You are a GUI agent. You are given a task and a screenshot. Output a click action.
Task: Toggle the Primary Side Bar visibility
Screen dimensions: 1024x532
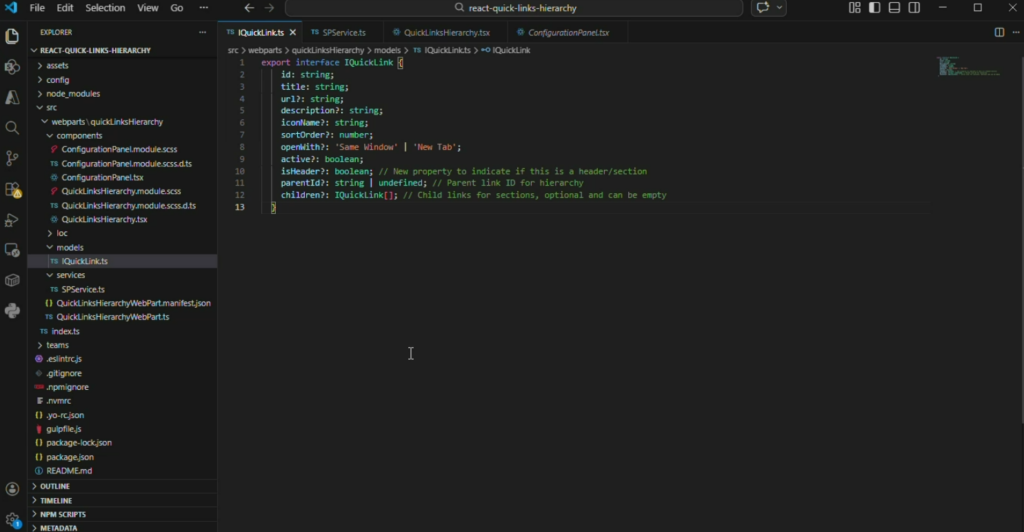click(875, 8)
